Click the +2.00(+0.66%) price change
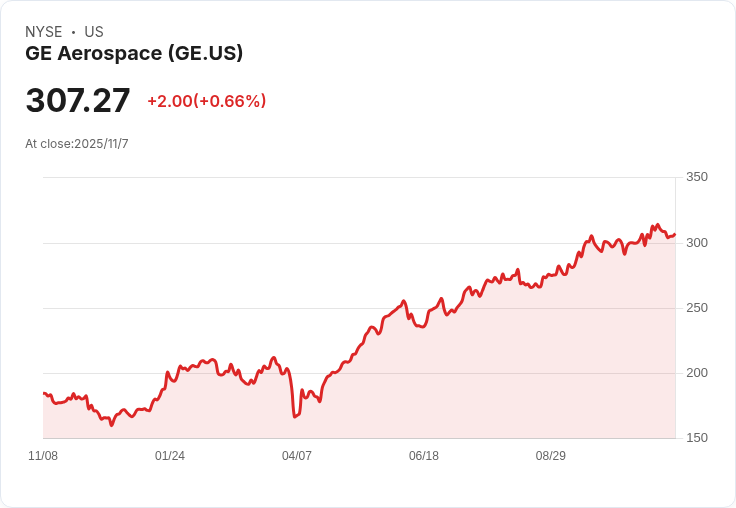 coord(207,101)
